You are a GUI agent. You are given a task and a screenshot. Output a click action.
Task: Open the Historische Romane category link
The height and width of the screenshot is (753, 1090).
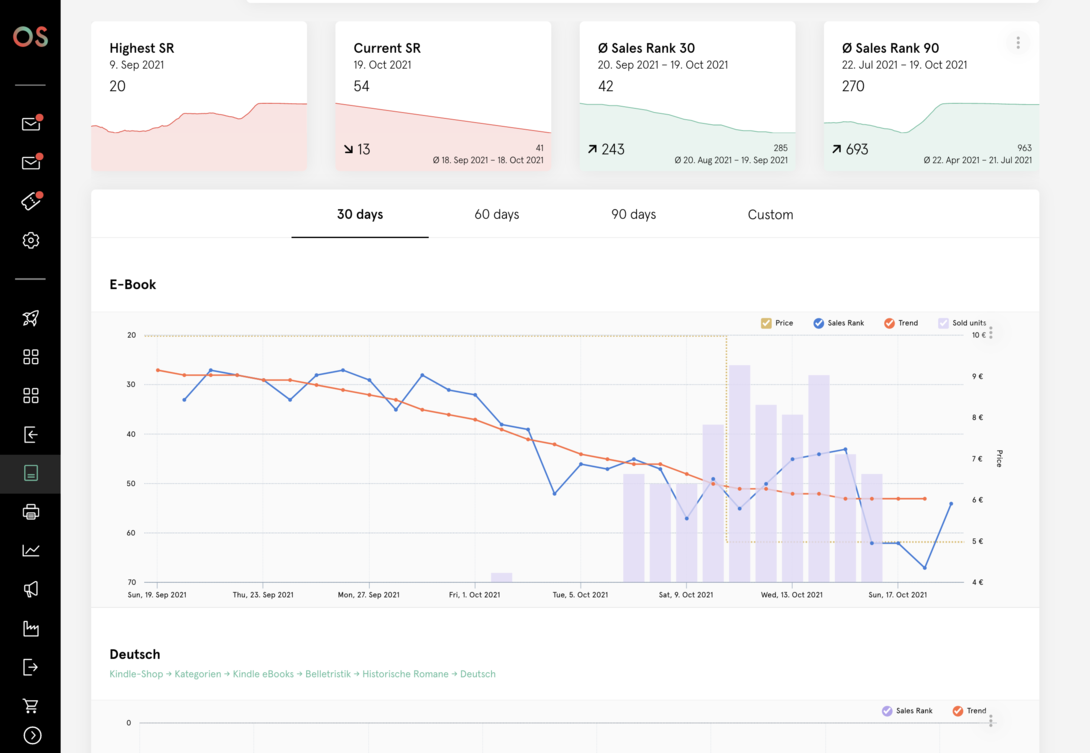[405, 674]
